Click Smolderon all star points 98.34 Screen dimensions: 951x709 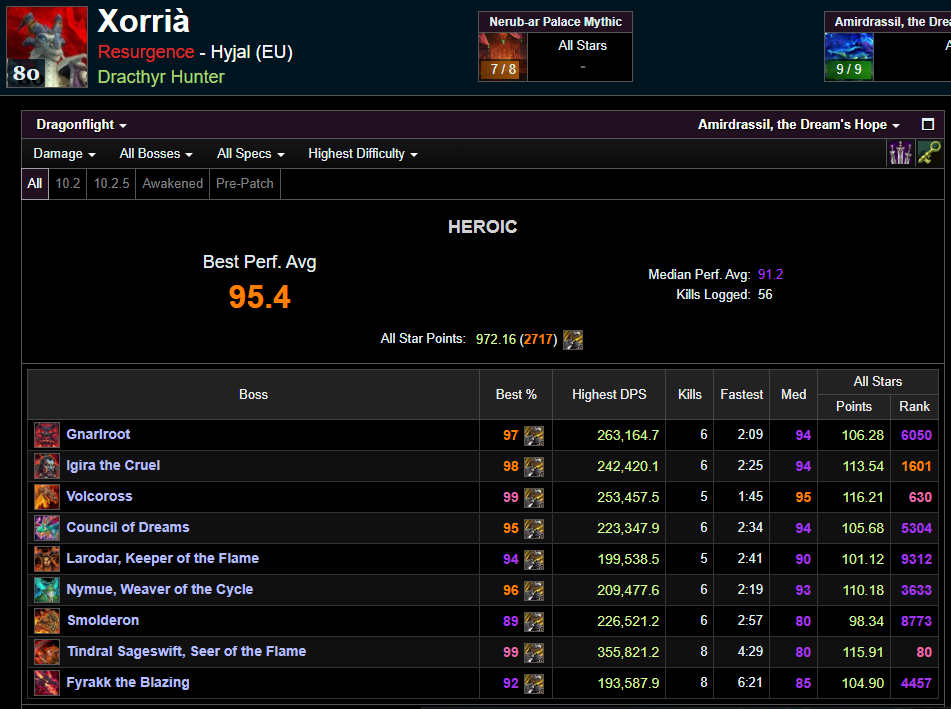866,621
